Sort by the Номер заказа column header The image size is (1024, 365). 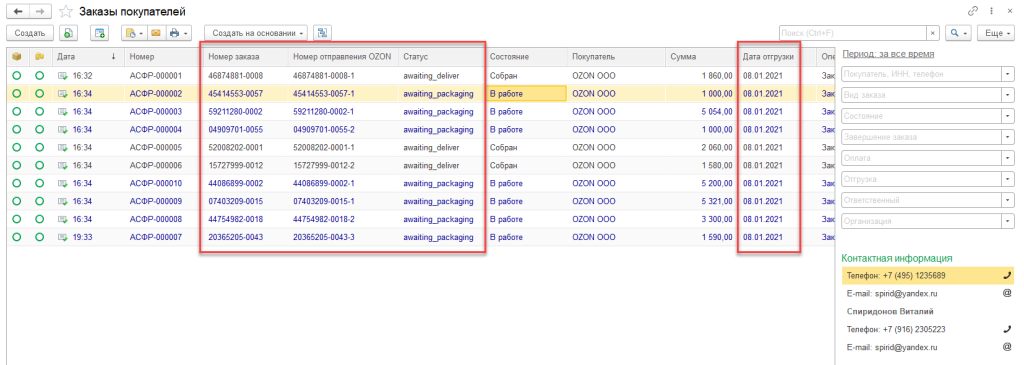(245, 57)
